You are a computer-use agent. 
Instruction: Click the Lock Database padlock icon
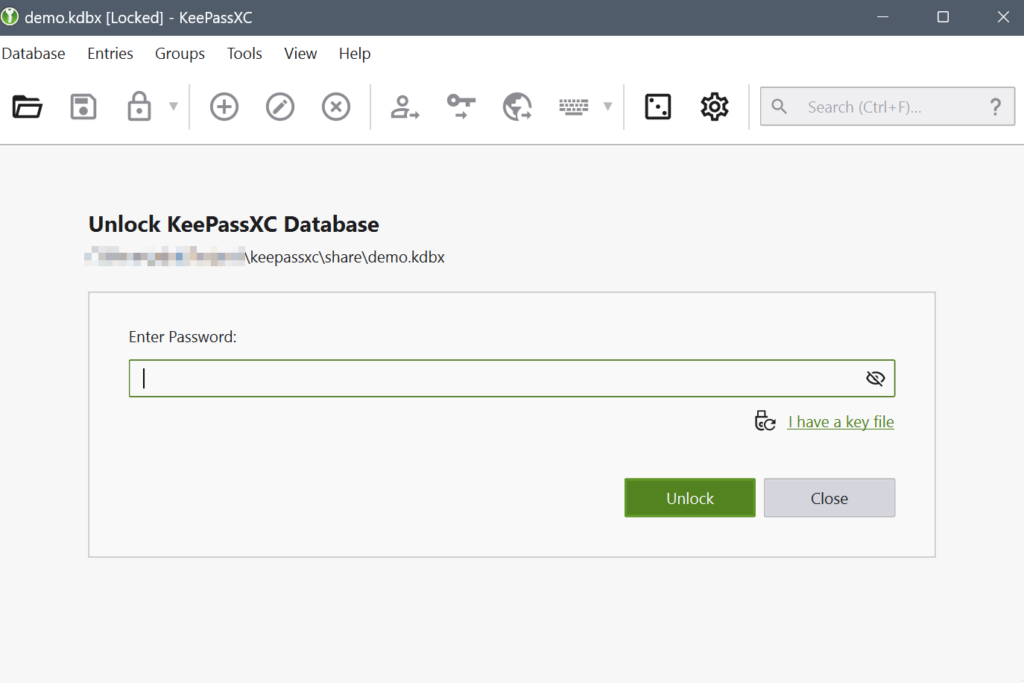click(139, 107)
